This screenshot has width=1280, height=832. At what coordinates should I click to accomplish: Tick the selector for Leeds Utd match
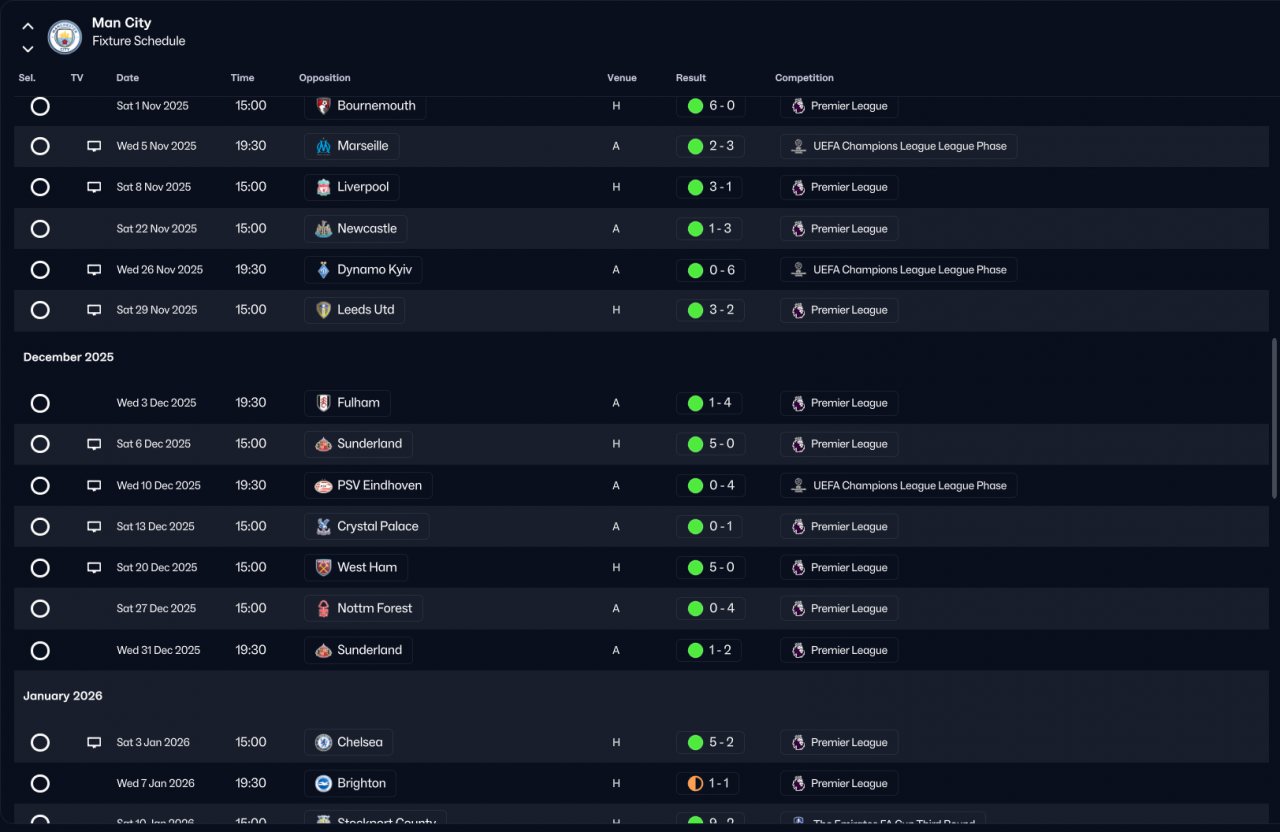tap(40, 310)
